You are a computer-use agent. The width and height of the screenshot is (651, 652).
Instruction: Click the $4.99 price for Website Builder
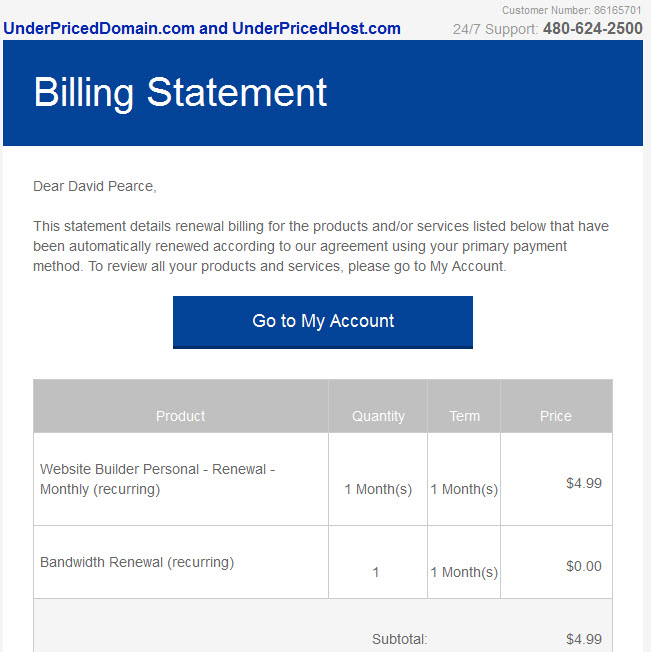point(584,483)
